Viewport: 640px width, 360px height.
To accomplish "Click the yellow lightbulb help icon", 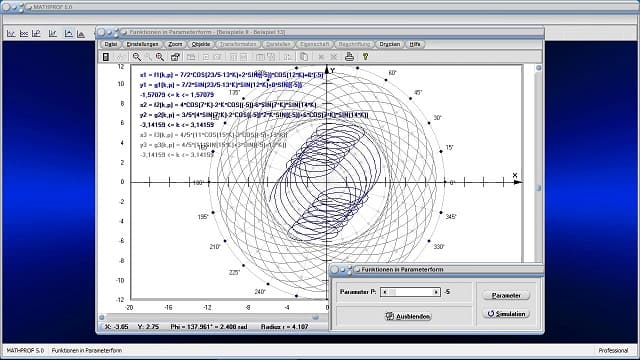I will pos(365,57).
